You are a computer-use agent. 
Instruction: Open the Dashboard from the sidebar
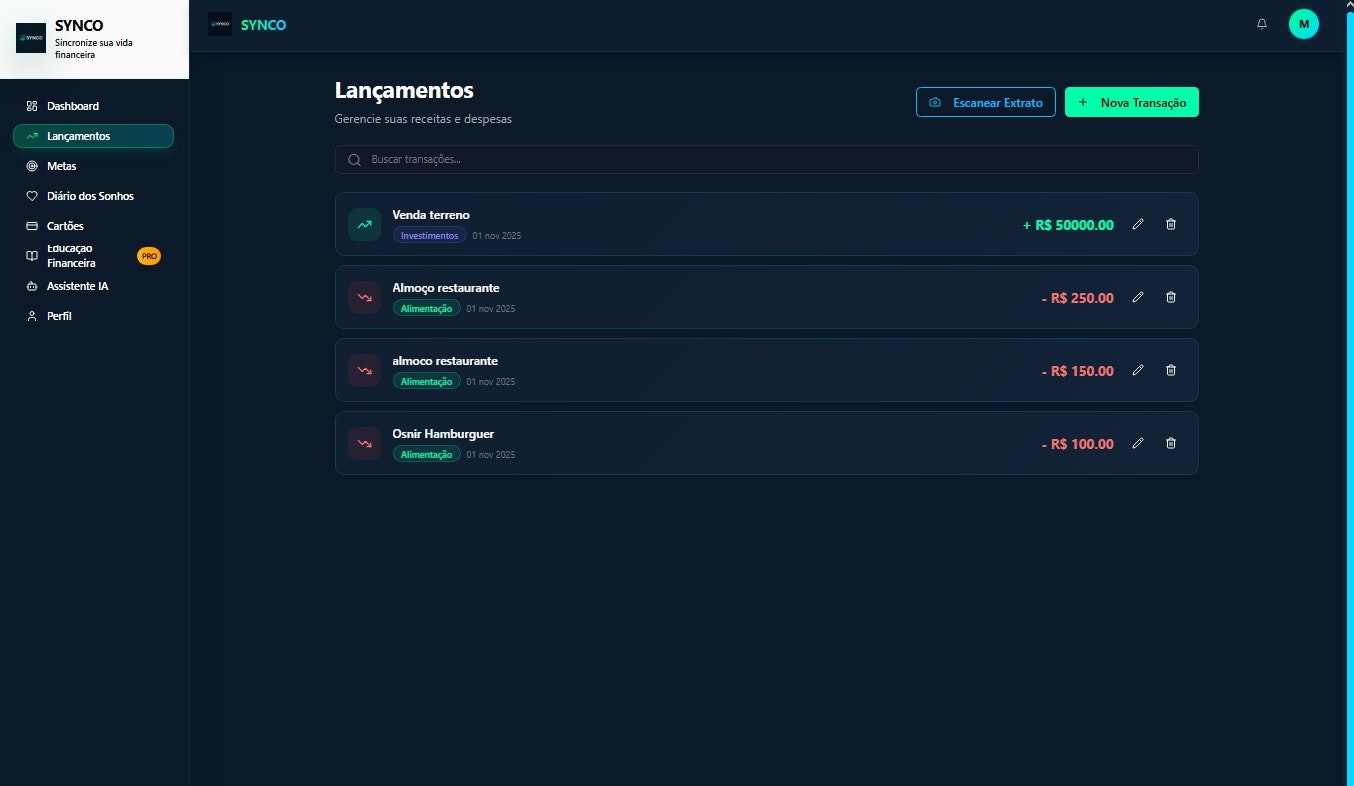point(72,106)
